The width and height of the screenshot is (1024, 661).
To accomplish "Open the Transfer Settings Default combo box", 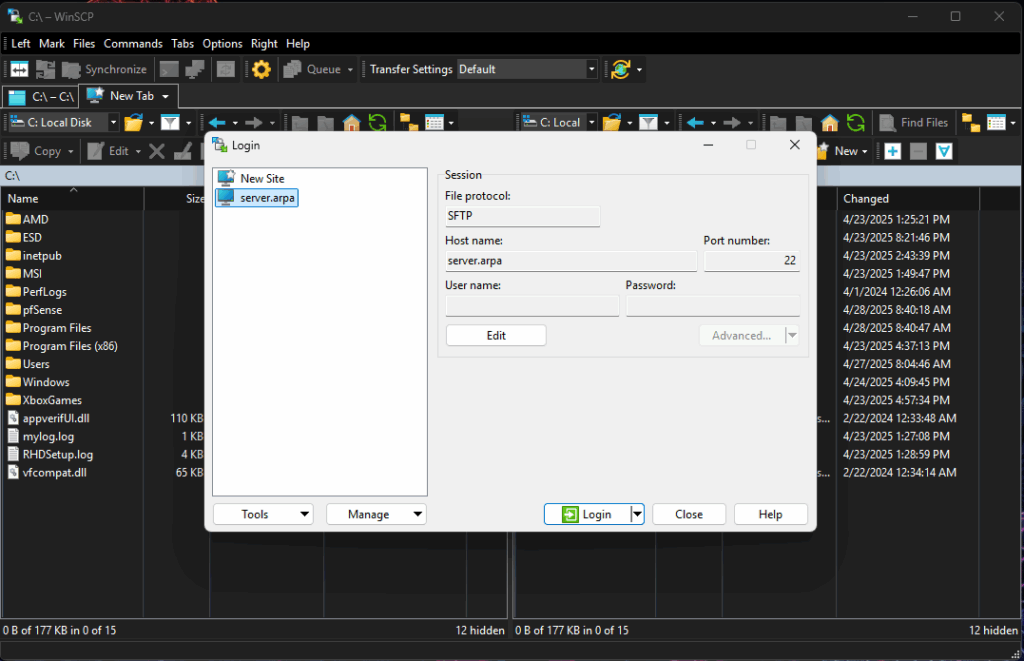I will click(x=527, y=69).
